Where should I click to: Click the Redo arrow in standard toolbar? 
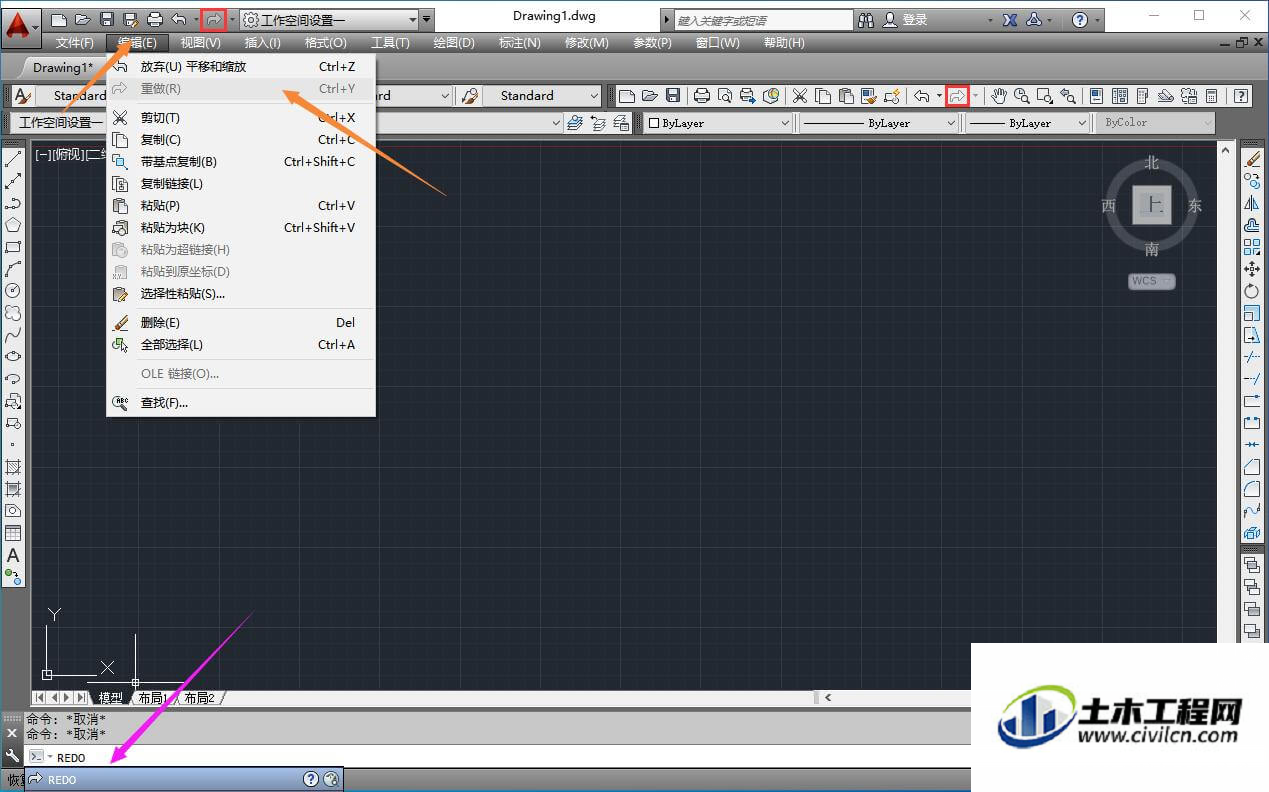tap(957, 96)
